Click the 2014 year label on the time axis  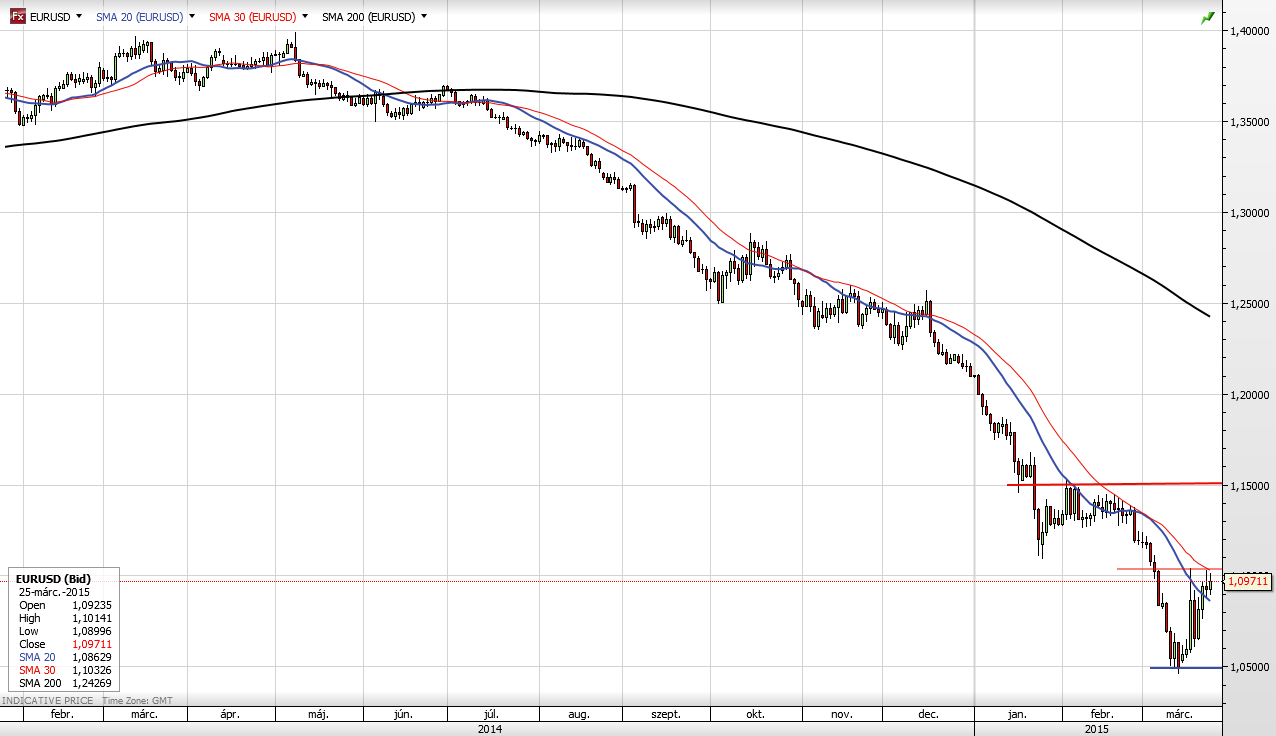(x=490, y=730)
